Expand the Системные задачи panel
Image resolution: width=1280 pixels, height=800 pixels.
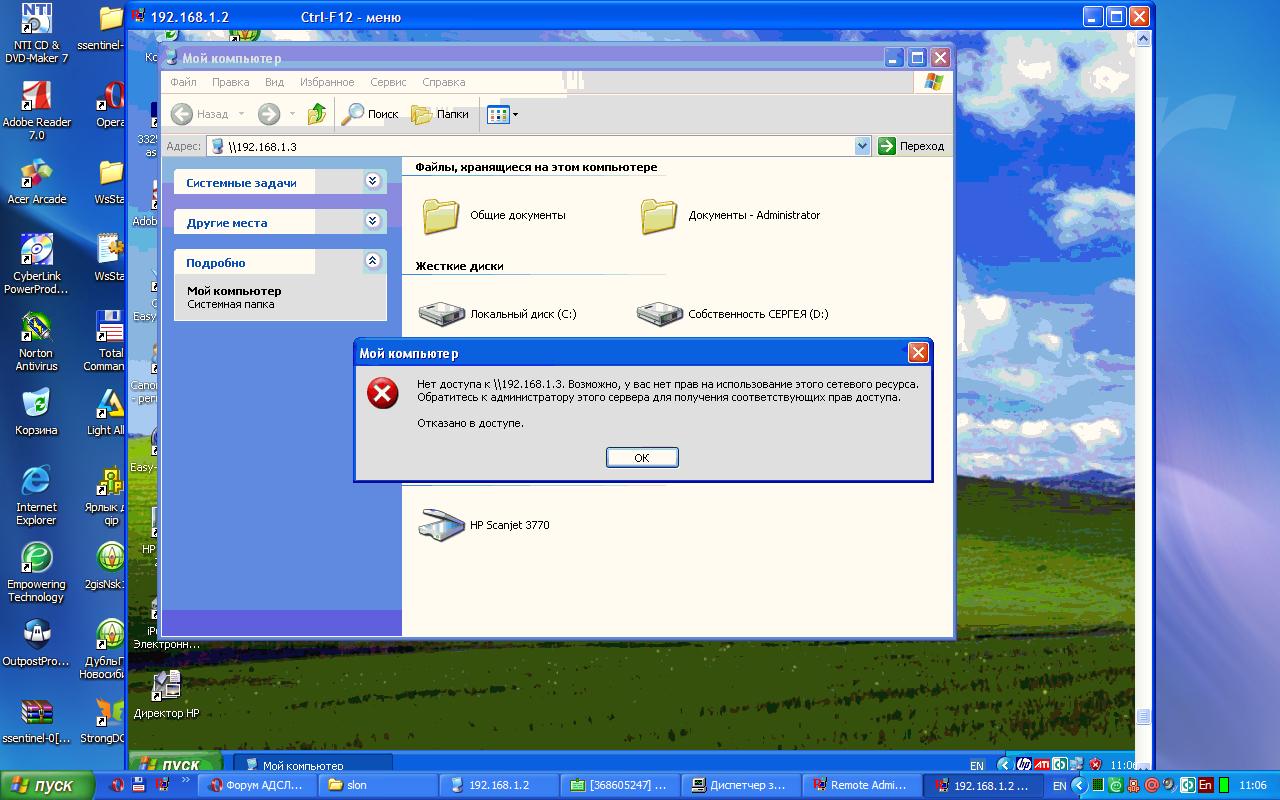click(x=372, y=181)
